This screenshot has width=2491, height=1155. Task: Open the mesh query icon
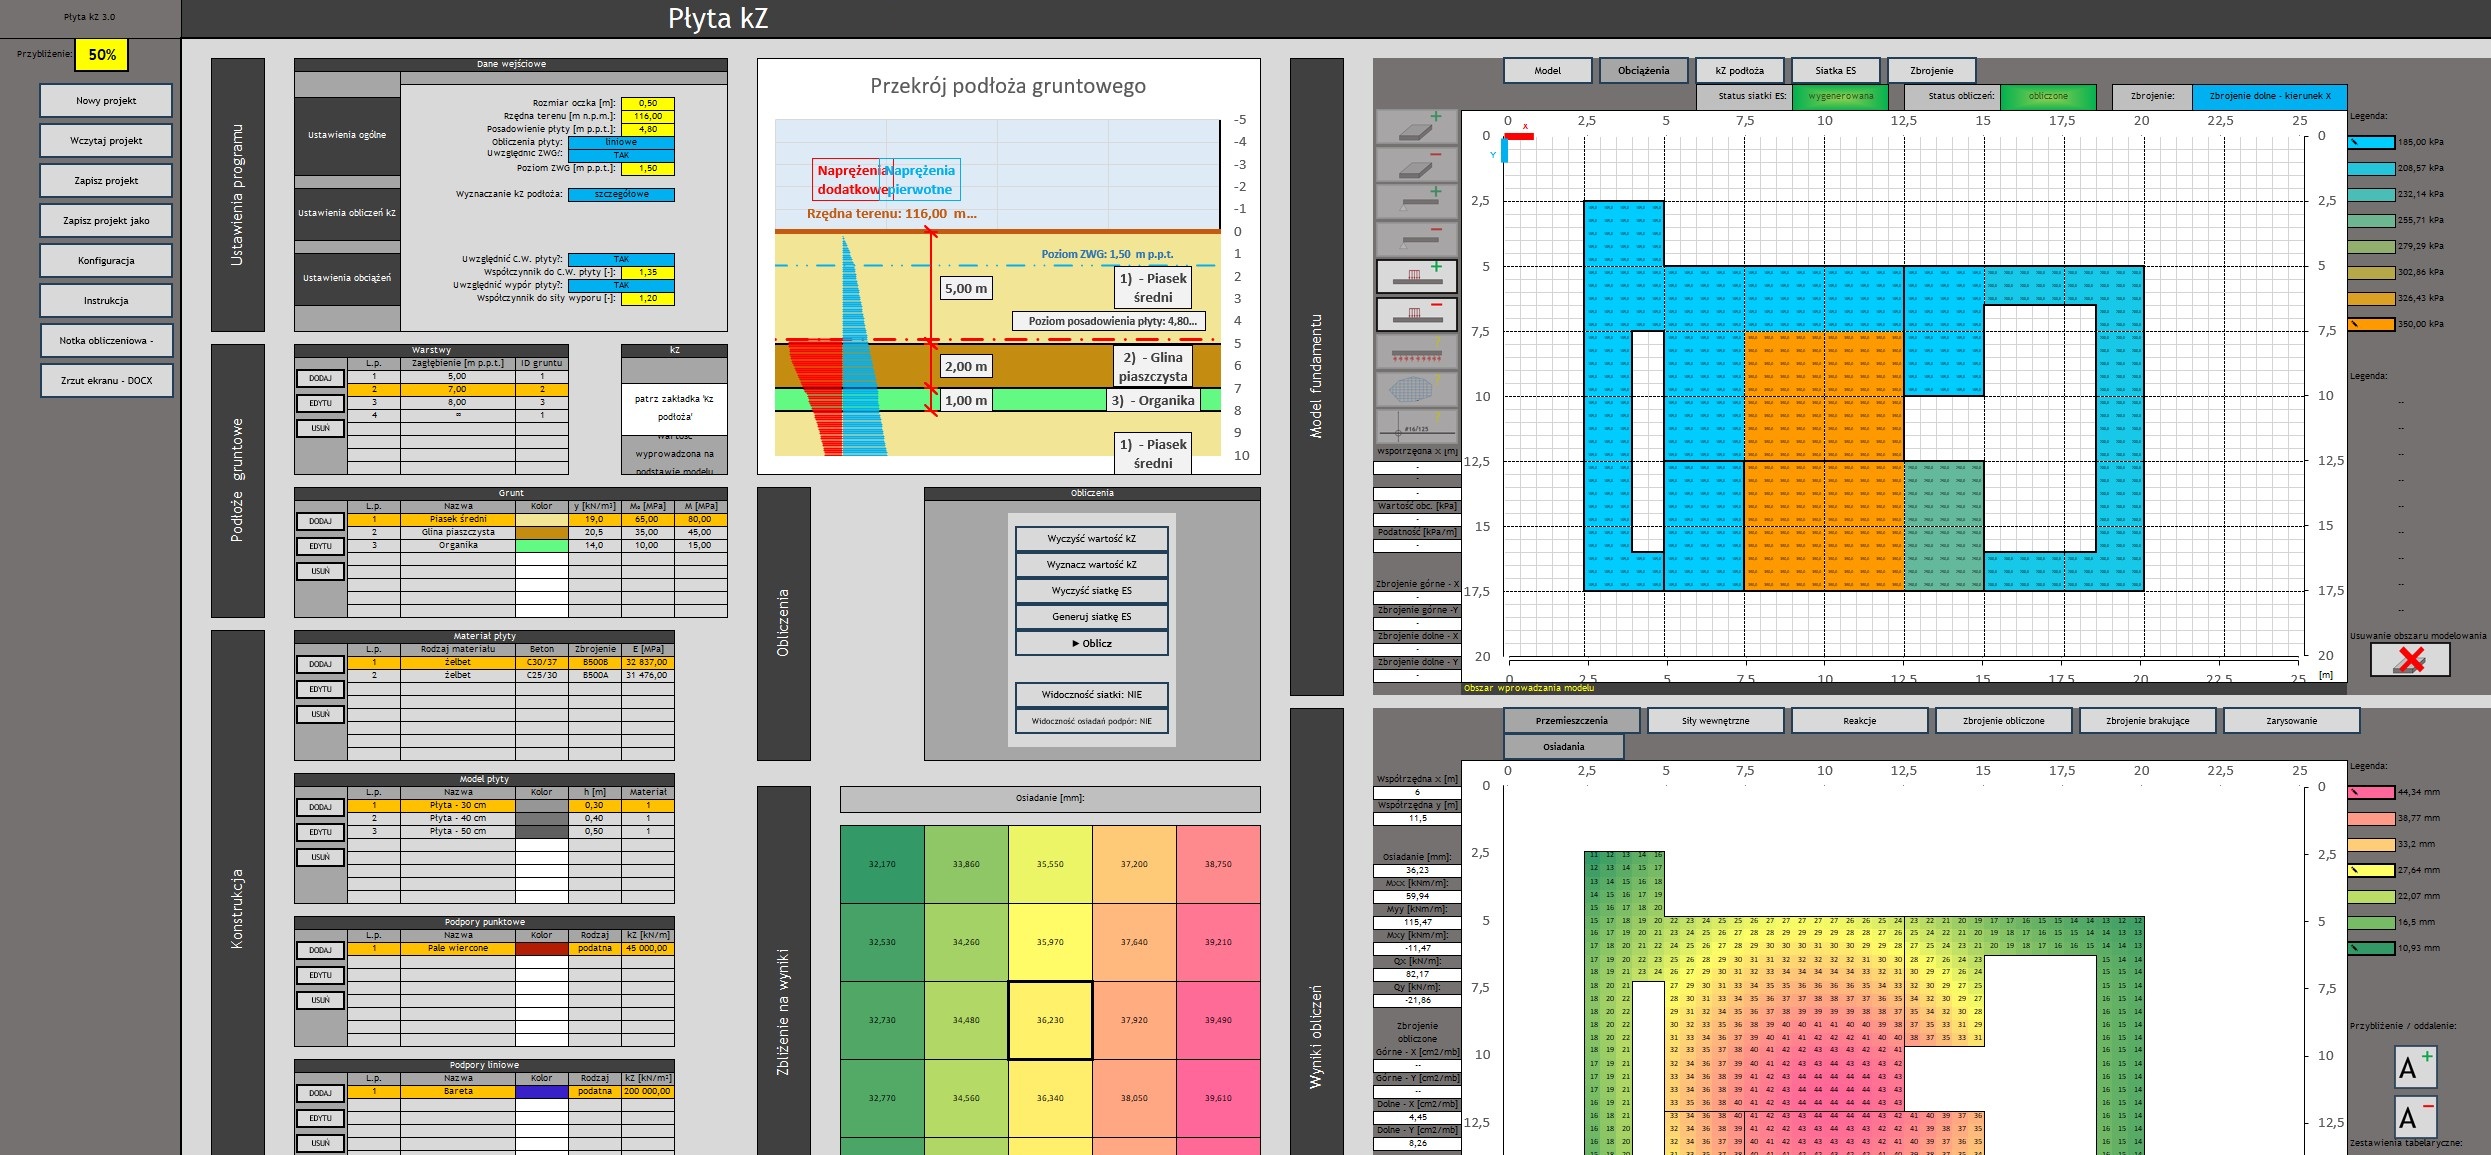point(1417,388)
